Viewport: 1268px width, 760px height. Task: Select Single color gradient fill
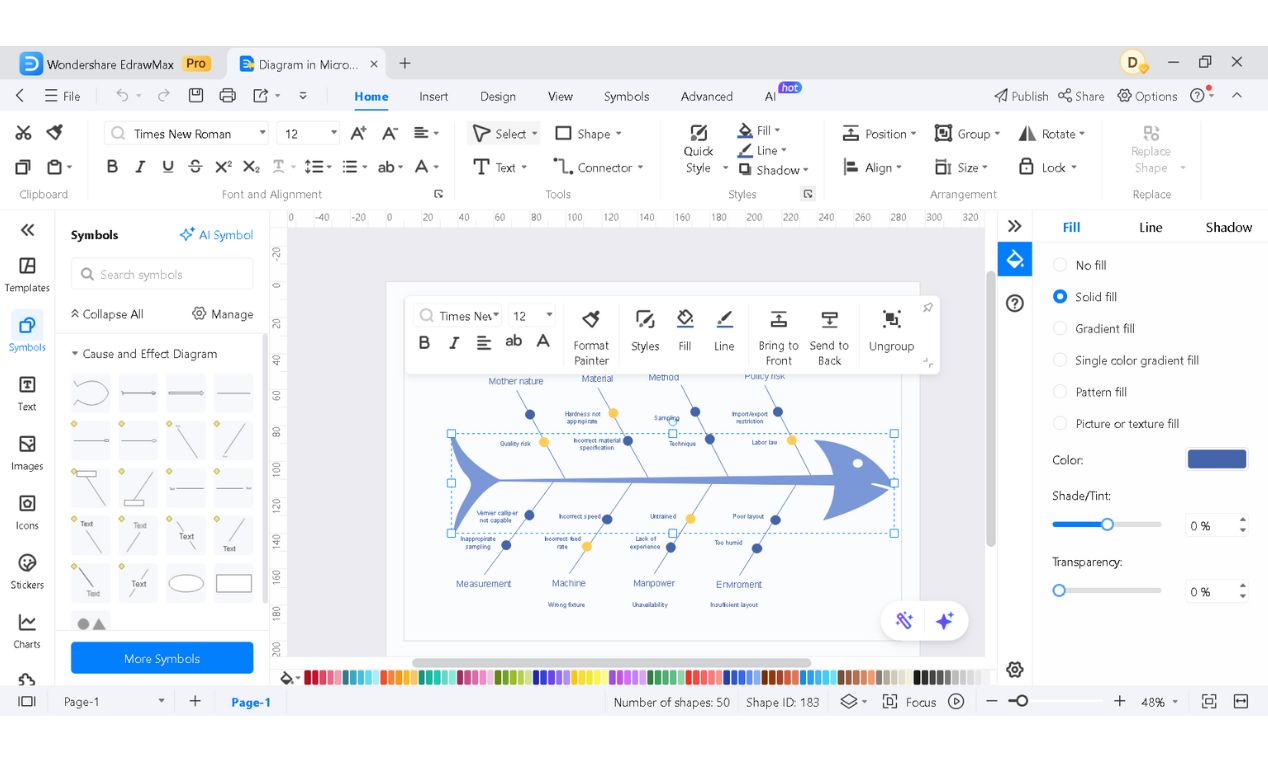tap(1126, 360)
